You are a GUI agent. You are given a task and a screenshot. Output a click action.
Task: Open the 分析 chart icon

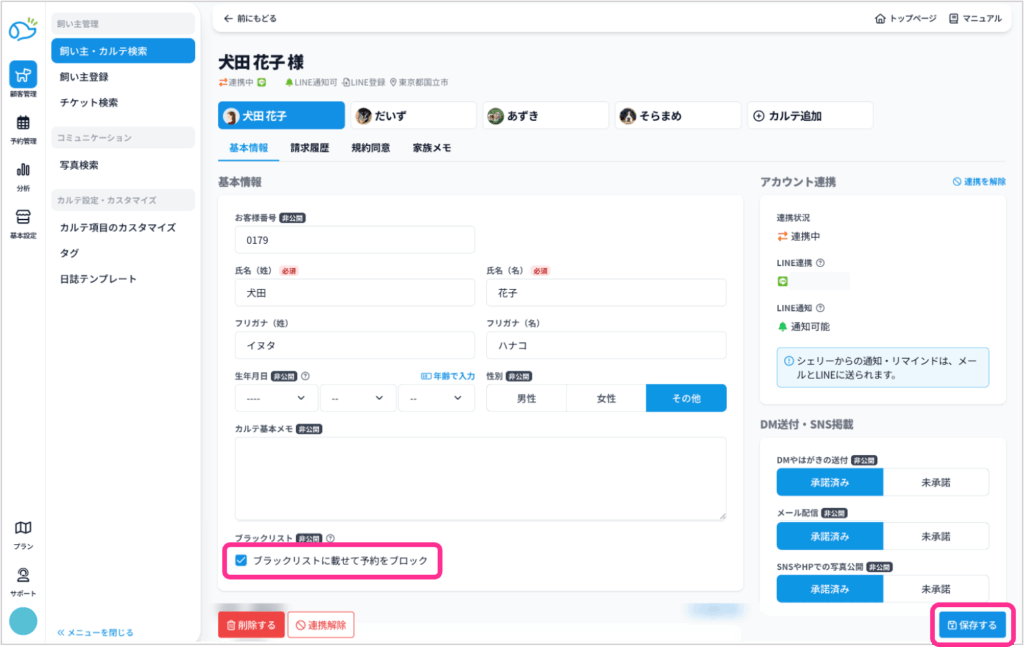23,171
